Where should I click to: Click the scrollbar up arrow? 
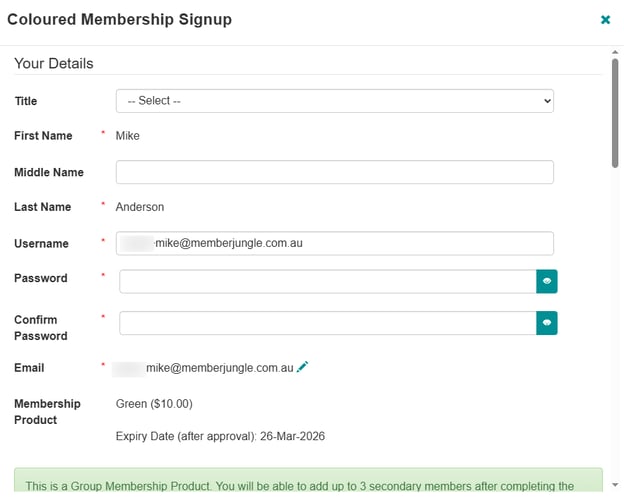[x=615, y=52]
